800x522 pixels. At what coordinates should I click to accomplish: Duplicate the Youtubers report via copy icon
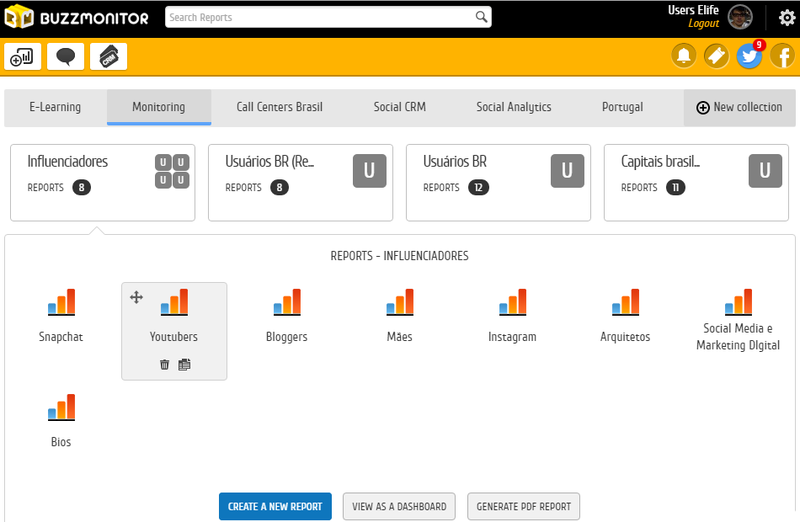(x=184, y=365)
